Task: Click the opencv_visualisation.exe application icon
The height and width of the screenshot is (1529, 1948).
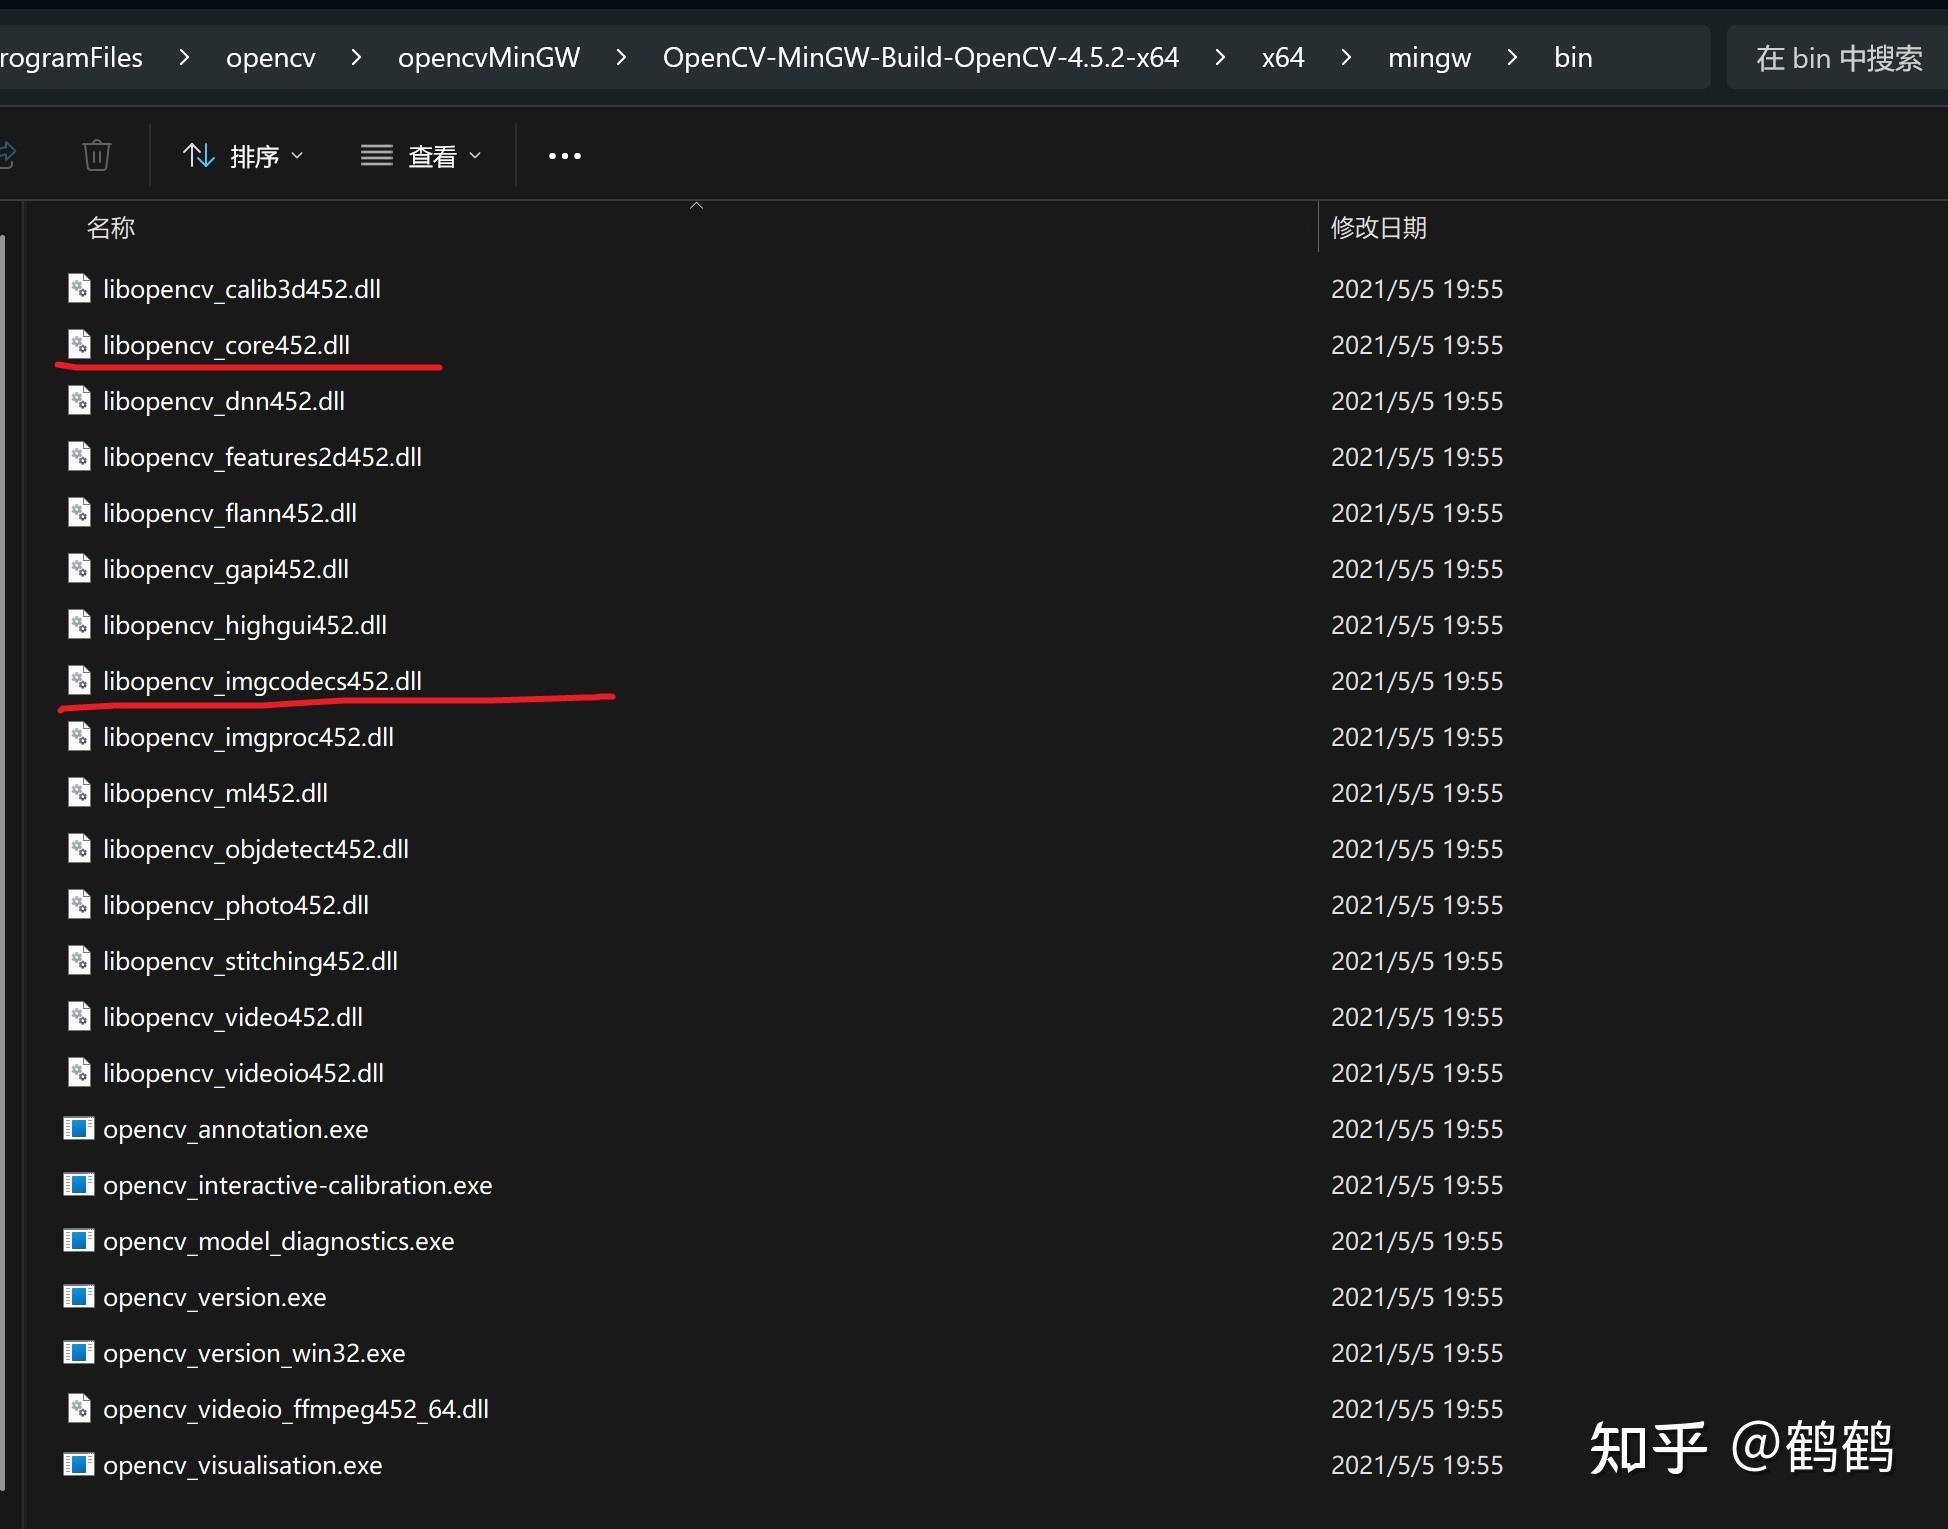Action: coord(79,1465)
